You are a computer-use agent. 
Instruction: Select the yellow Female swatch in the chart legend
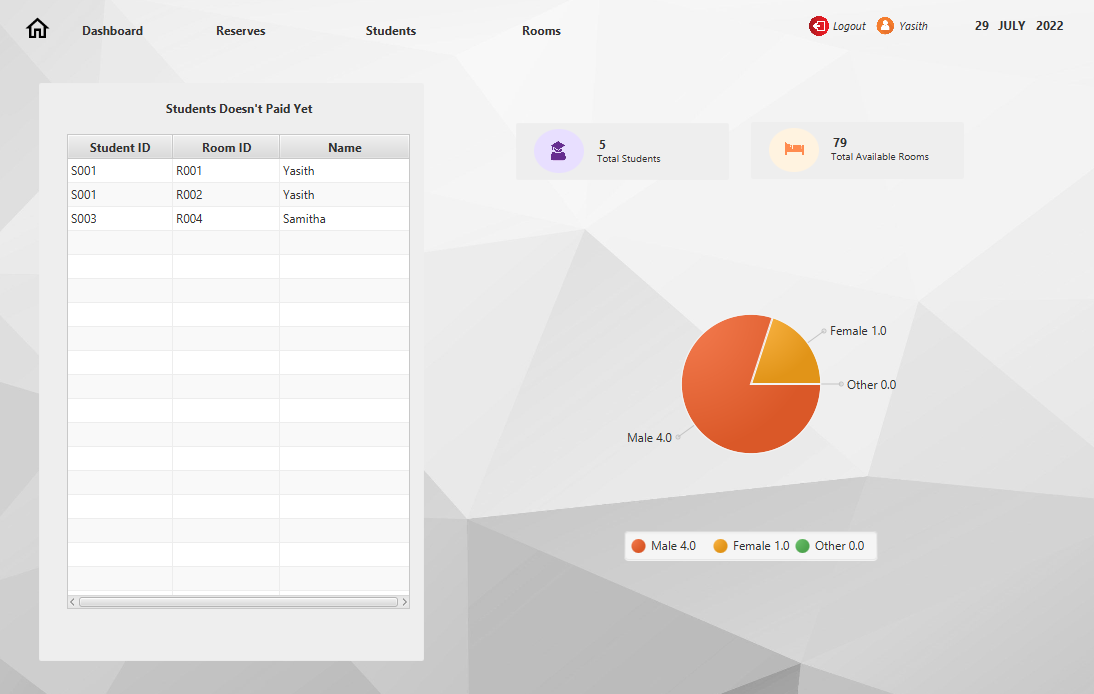click(x=722, y=545)
